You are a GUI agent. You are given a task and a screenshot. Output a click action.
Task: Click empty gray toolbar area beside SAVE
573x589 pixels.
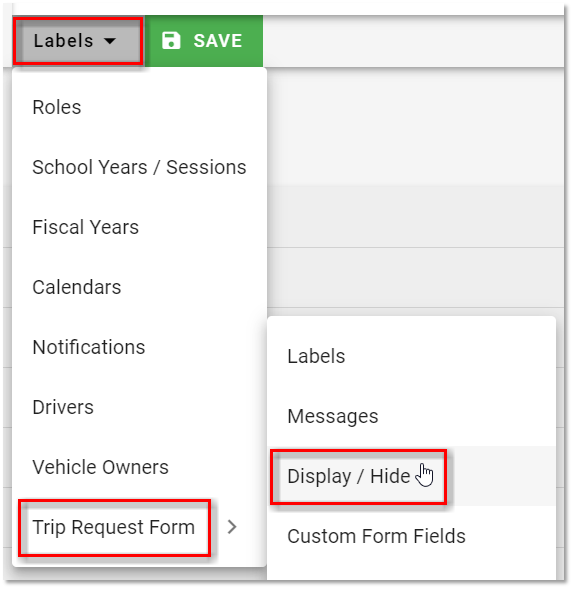coord(413,41)
